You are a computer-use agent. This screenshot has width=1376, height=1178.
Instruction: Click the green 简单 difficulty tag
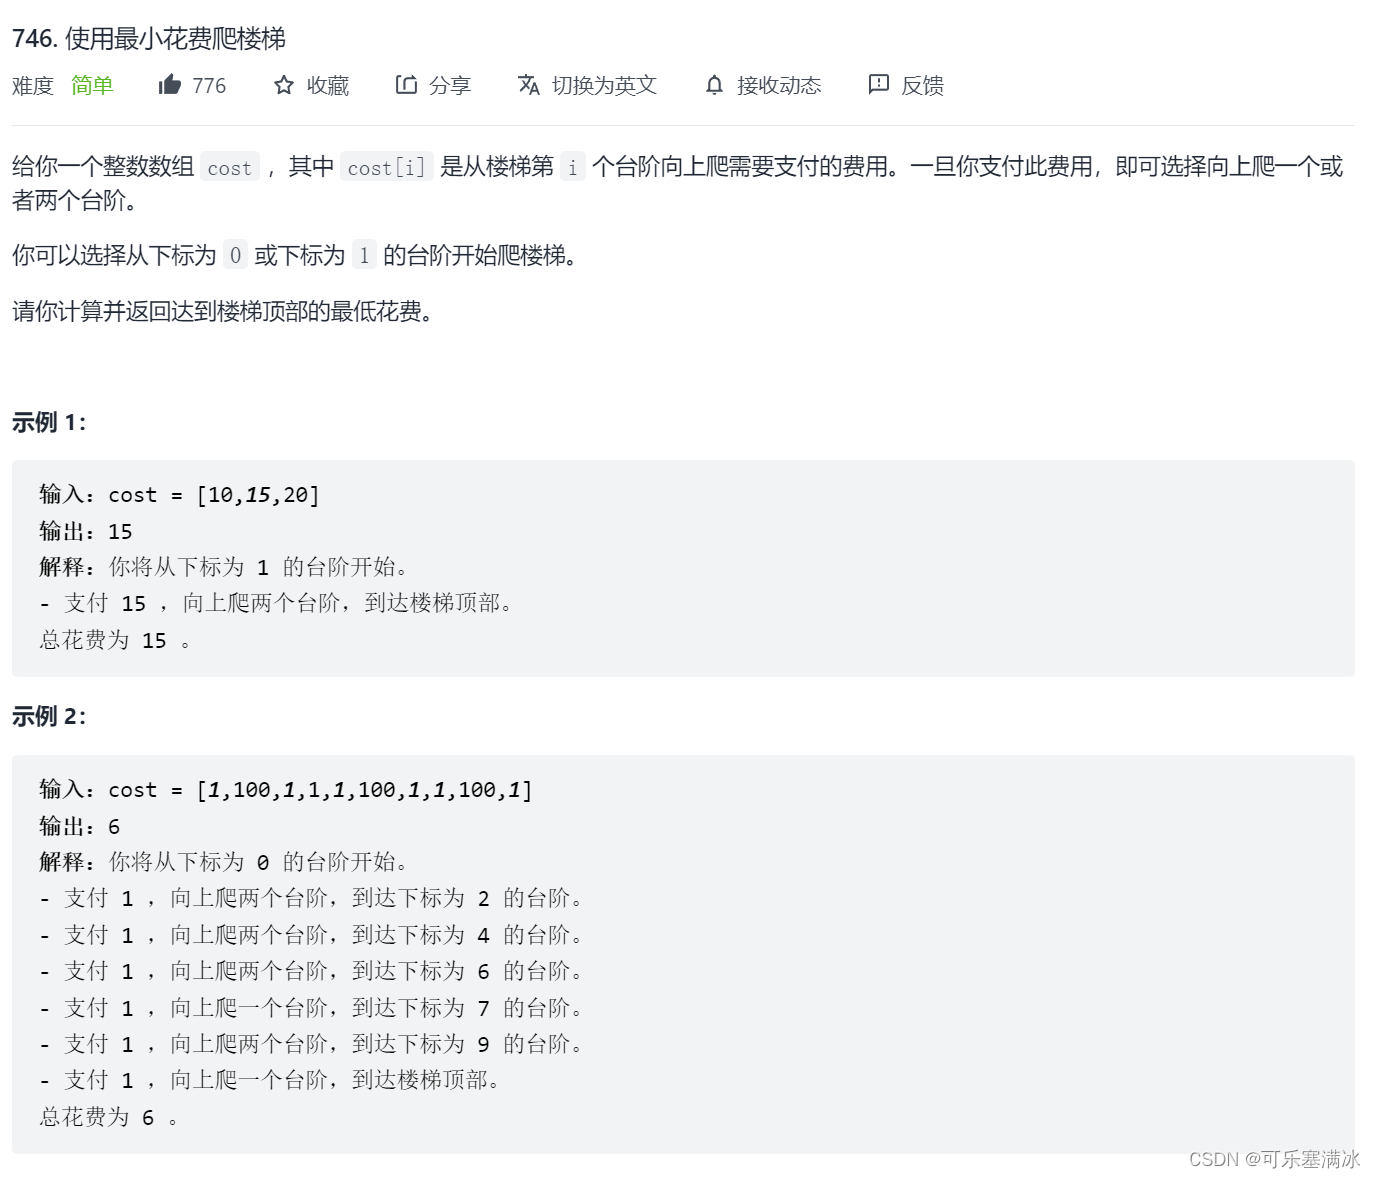click(x=91, y=84)
